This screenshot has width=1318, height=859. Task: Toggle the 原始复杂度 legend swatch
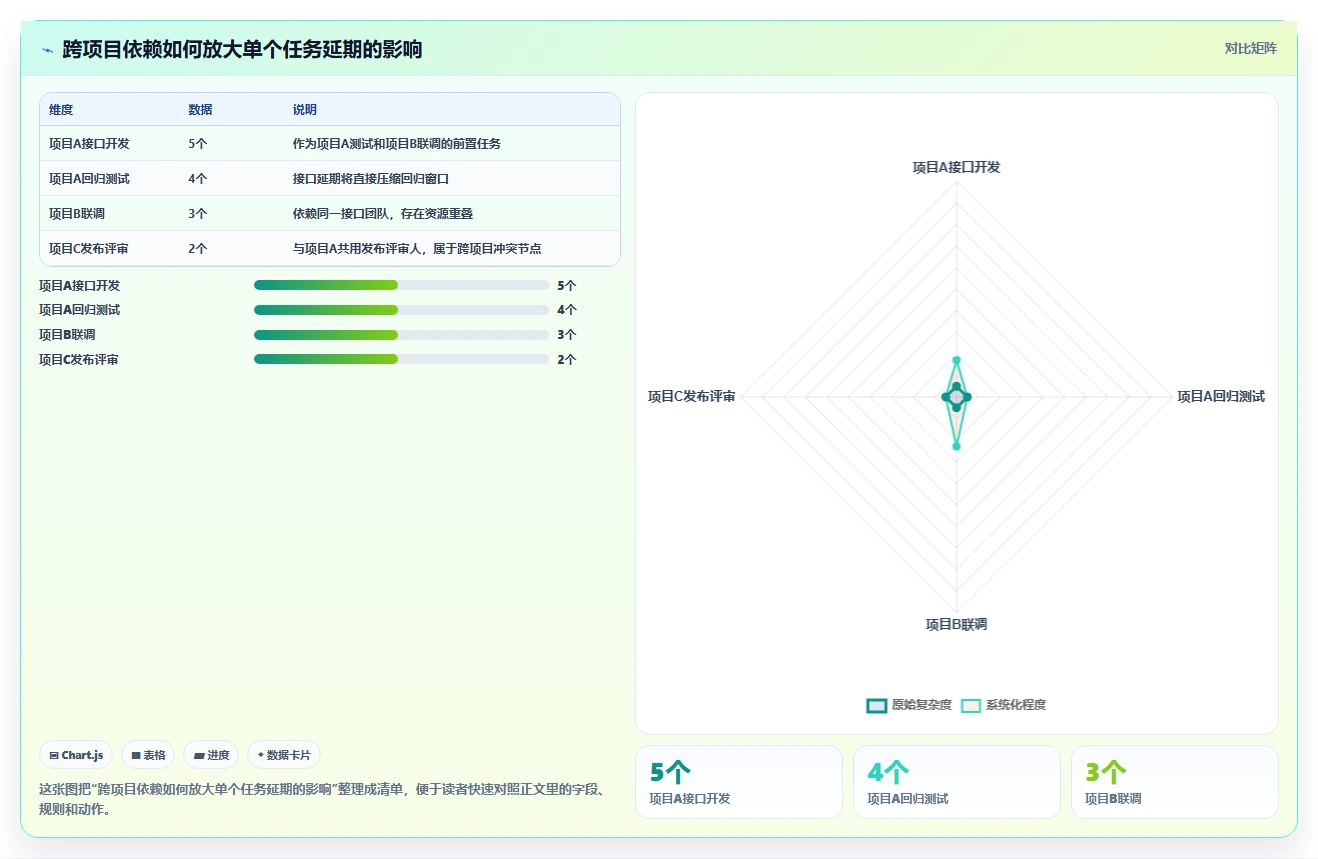877,706
